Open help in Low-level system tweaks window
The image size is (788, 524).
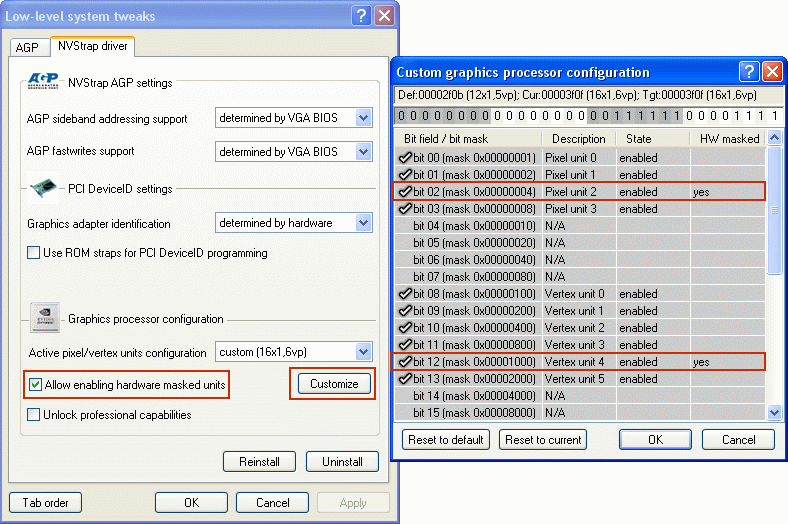[x=361, y=16]
